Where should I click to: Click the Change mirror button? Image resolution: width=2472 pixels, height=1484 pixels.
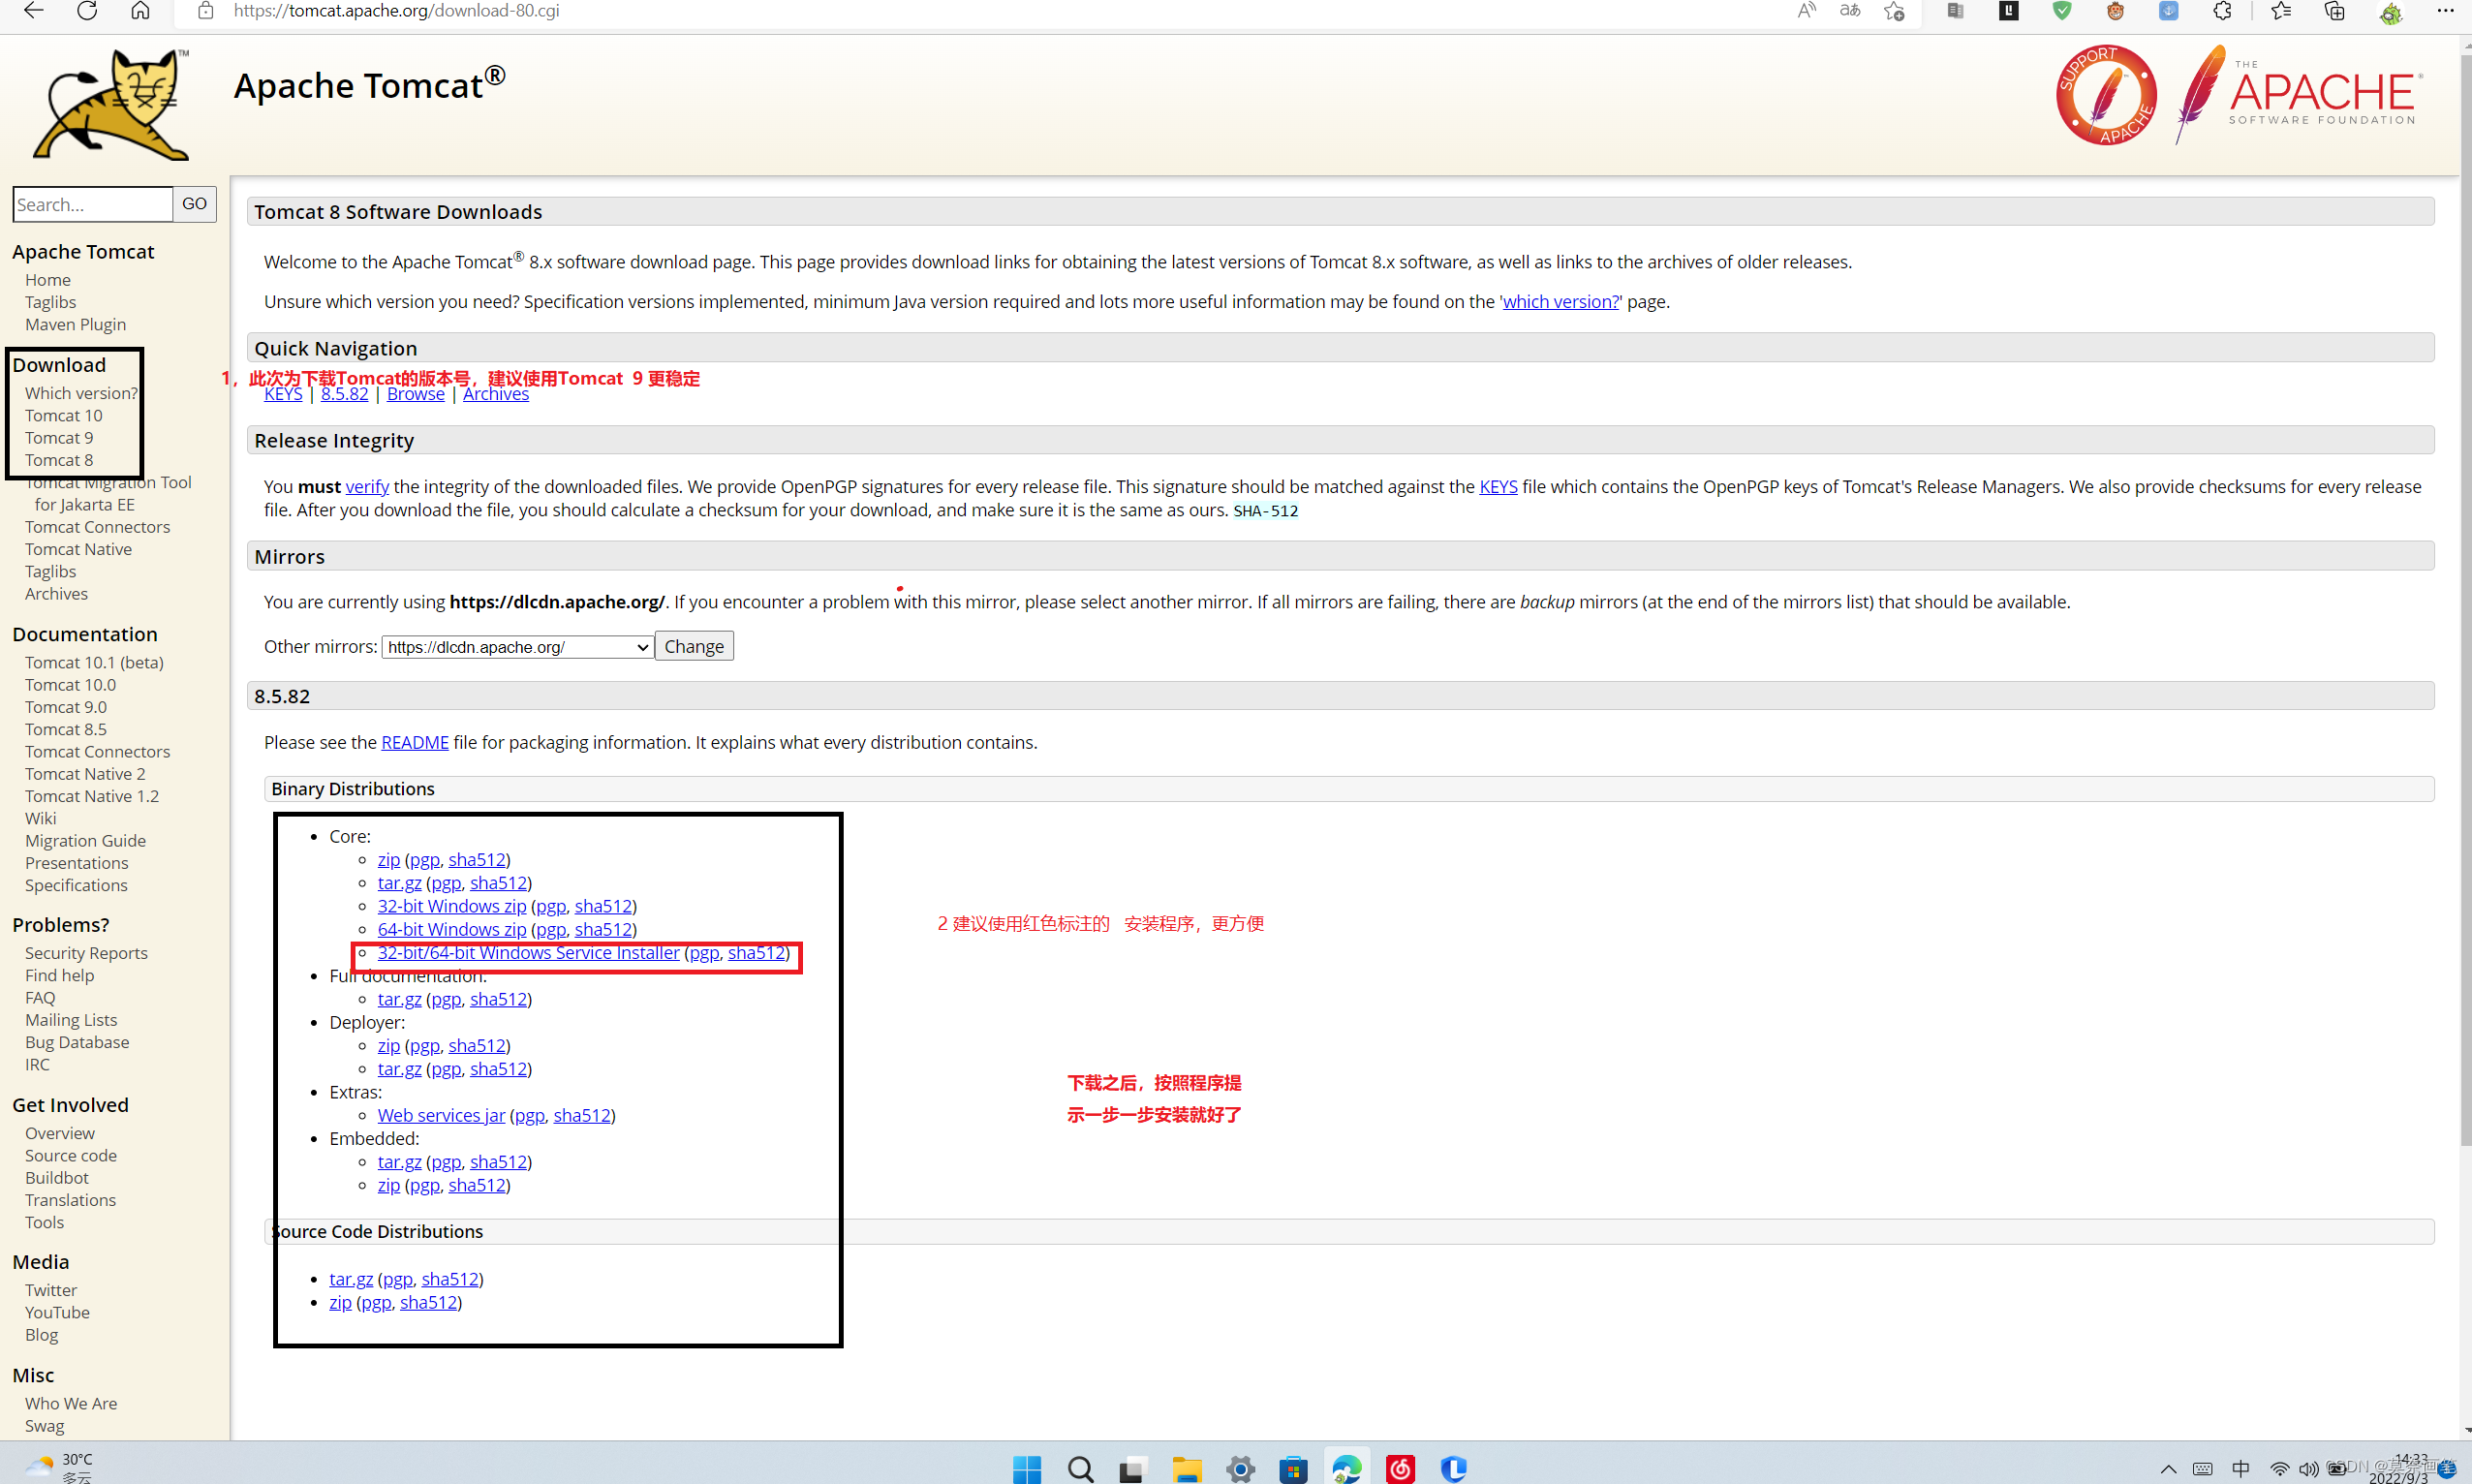tap(693, 645)
